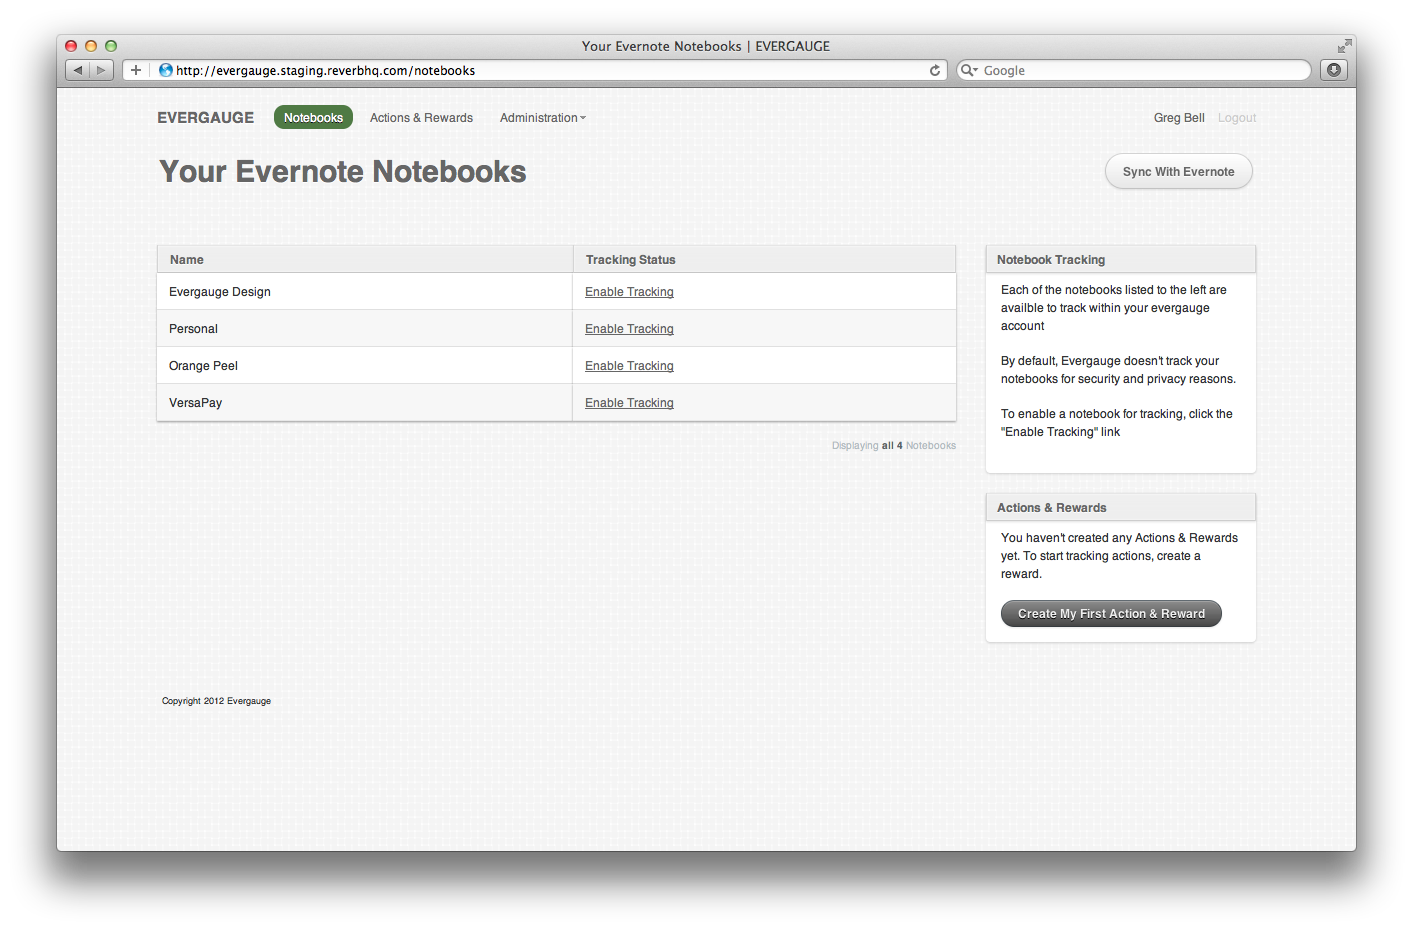Click the Logout link

point(1237,118)
